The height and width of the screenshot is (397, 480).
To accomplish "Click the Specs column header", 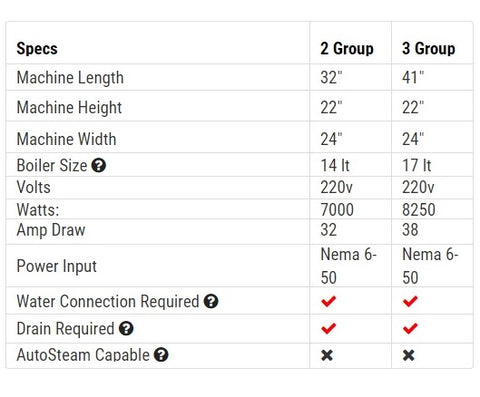I will (x=37, y=49).
